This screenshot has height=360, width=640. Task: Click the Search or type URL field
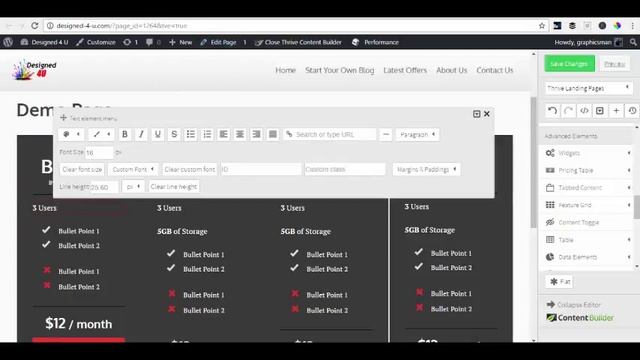[x=330, y=134]
